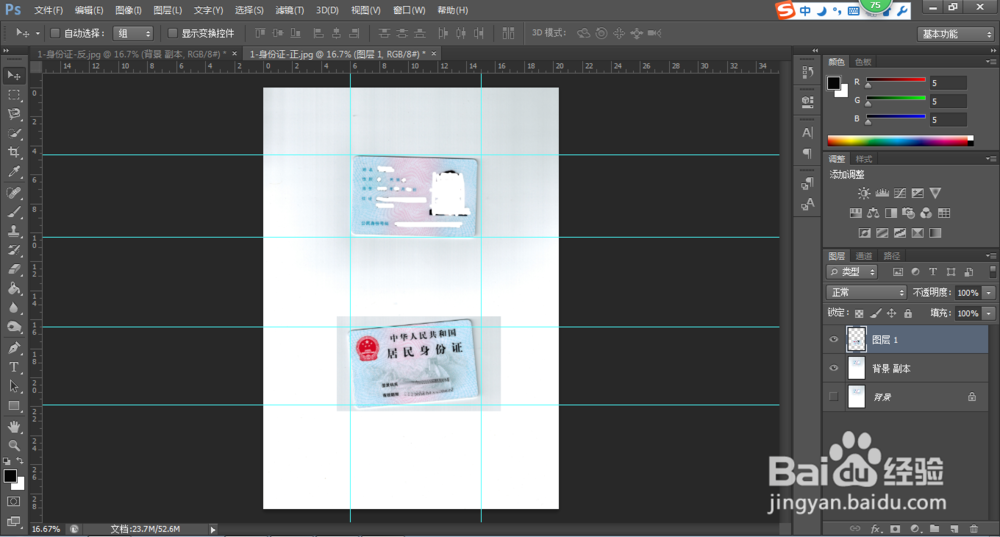Select the Eraser tool

point(13,269)
